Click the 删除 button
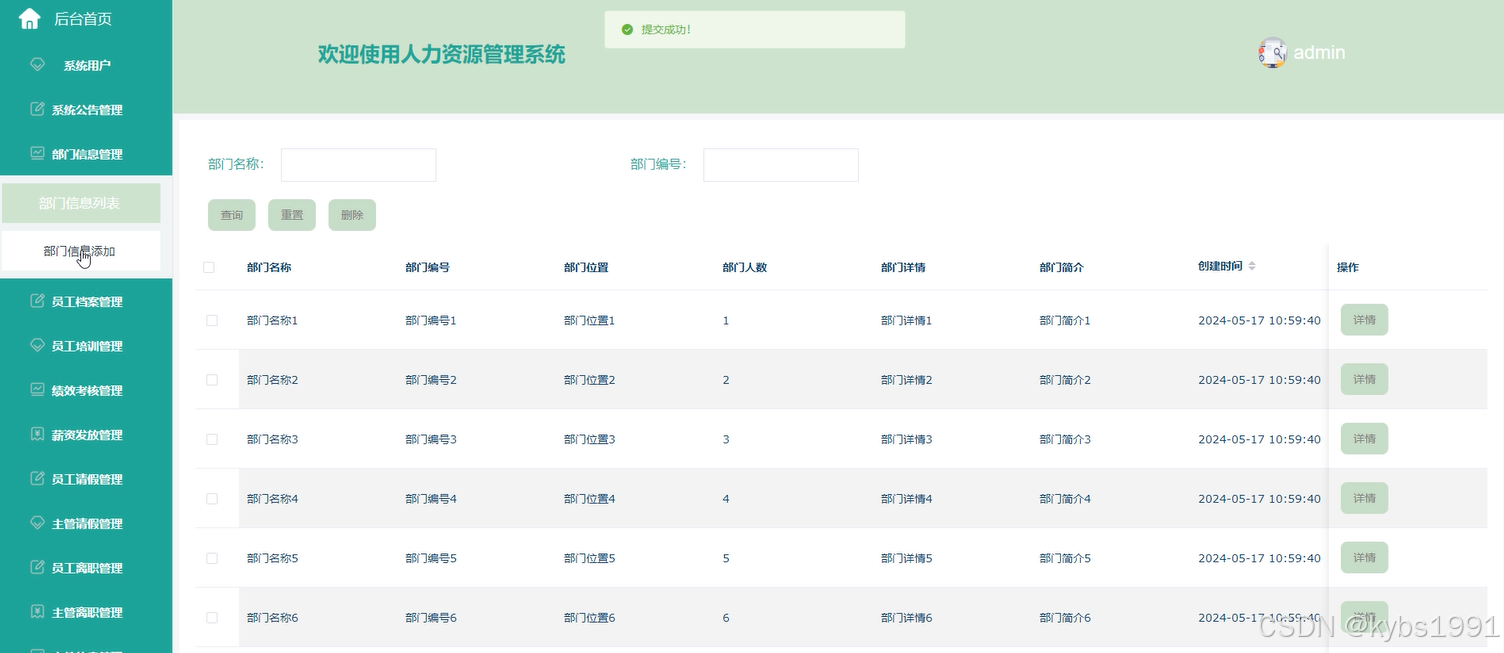The image size is (1504, 653). click(x=352, y=215)
